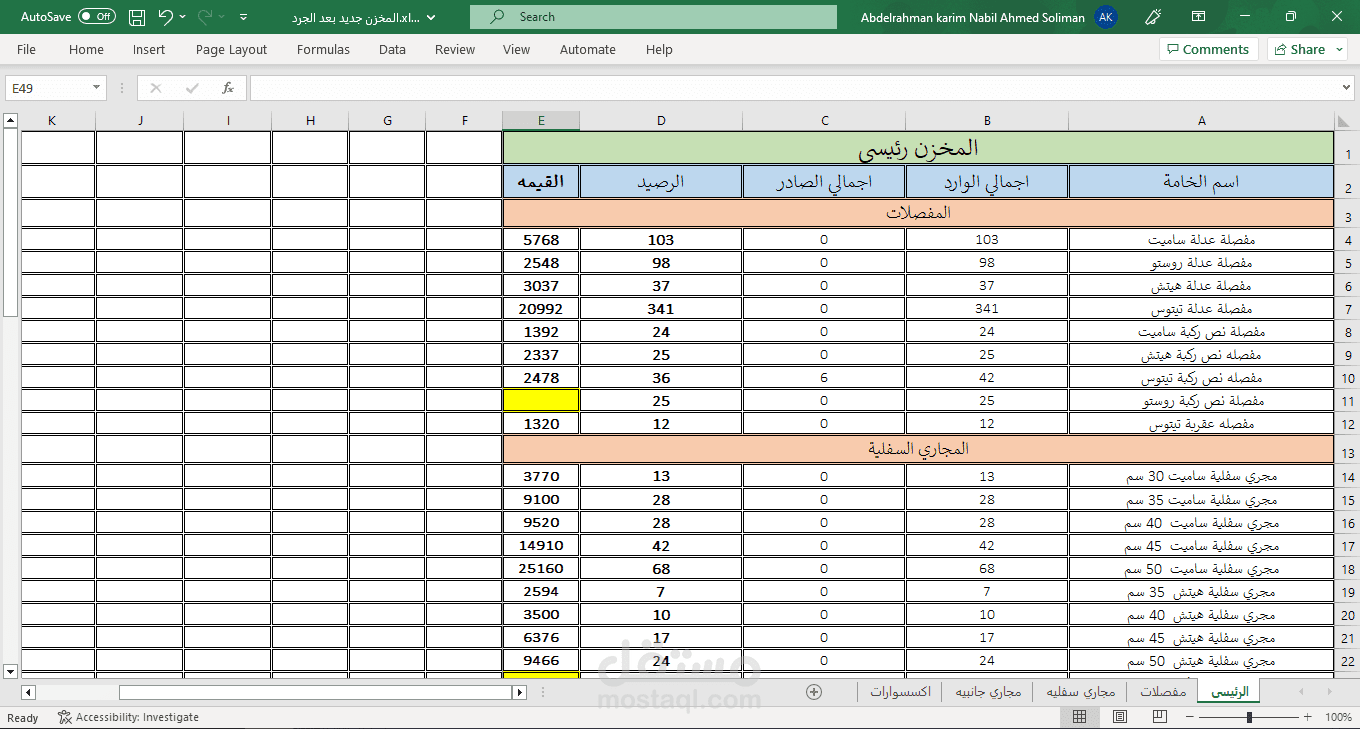Switch to the Home tab
The image size is (1360, 729).
(86, 49)
